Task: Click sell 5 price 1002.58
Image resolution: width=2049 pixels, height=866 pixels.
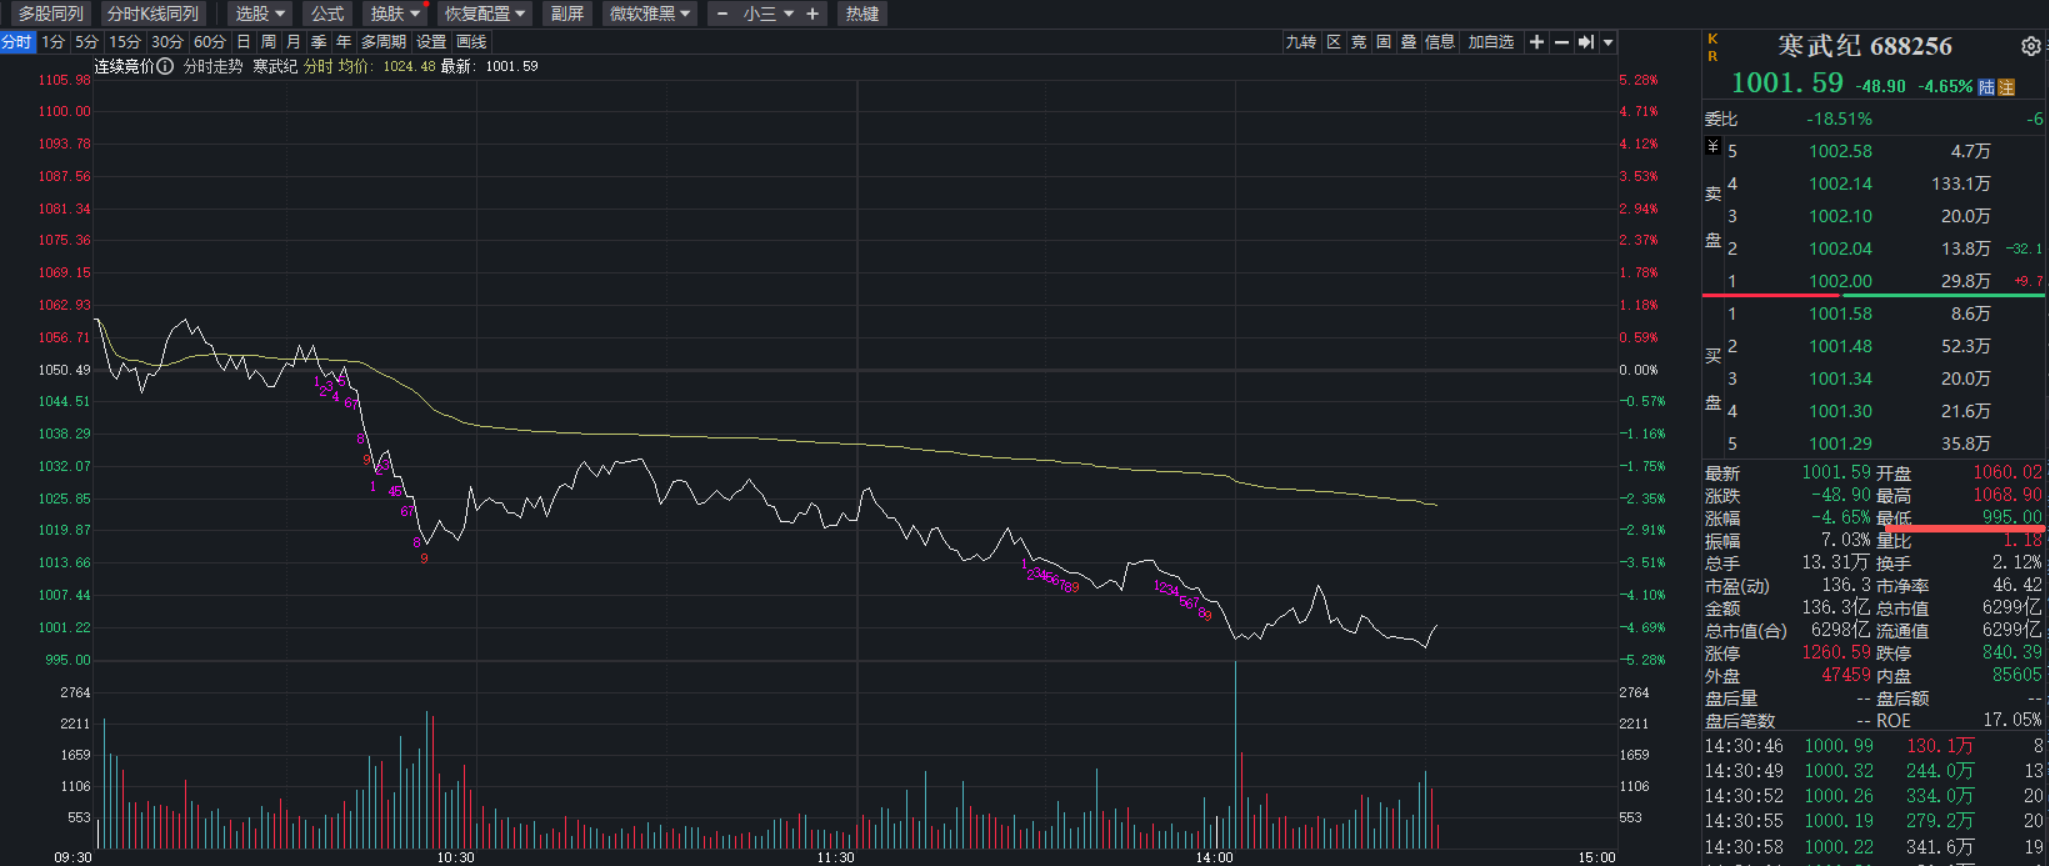Action: (x=1840, y=151)
